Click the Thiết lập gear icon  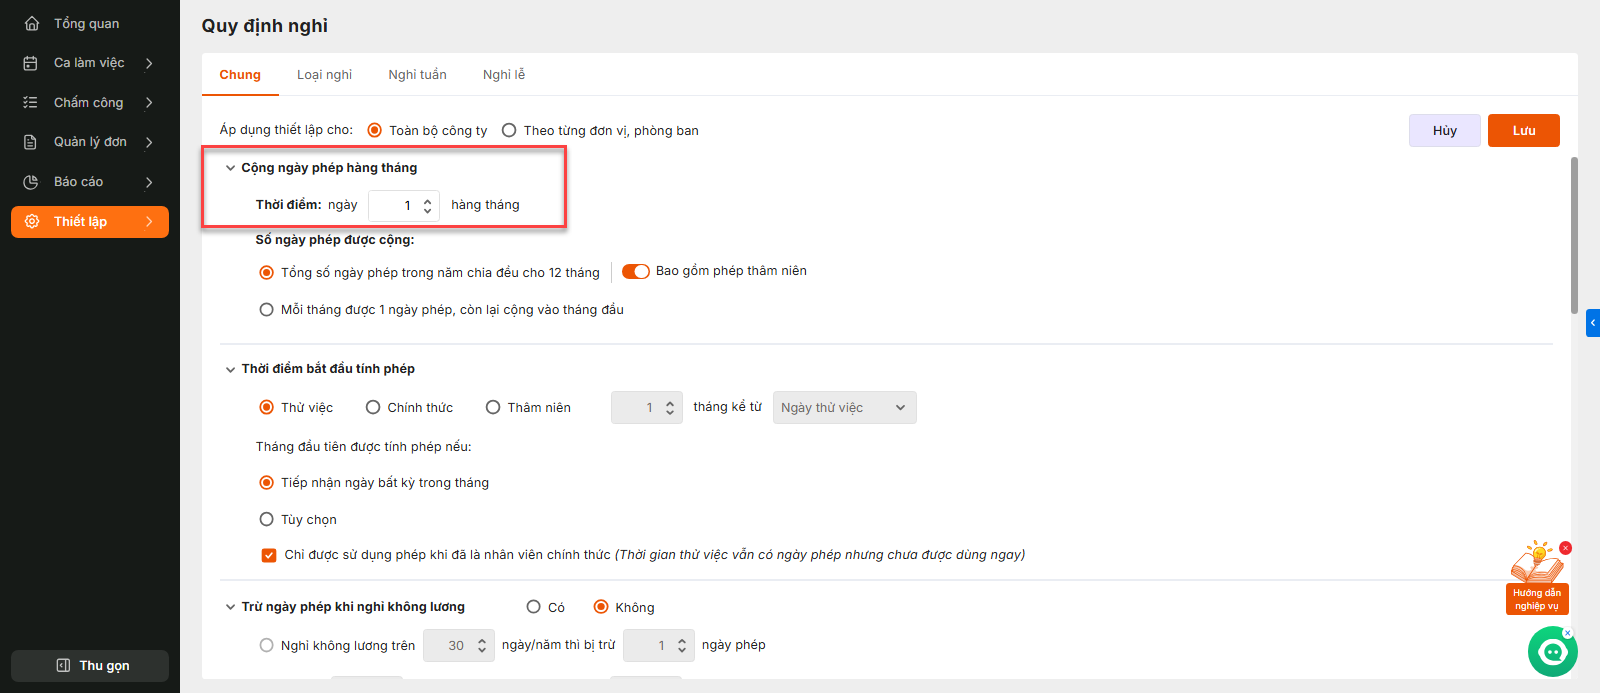[32, 221]
